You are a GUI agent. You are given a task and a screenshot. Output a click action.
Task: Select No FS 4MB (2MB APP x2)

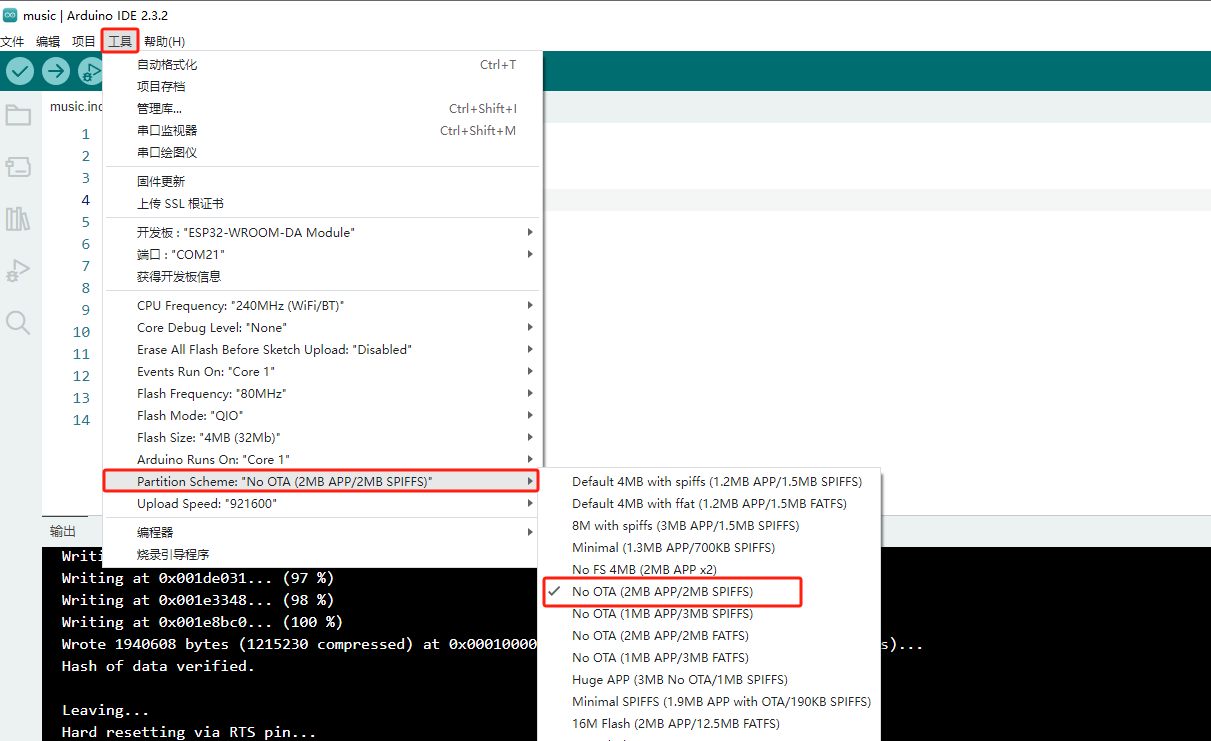pyautogui.click(x=709, y=569)
